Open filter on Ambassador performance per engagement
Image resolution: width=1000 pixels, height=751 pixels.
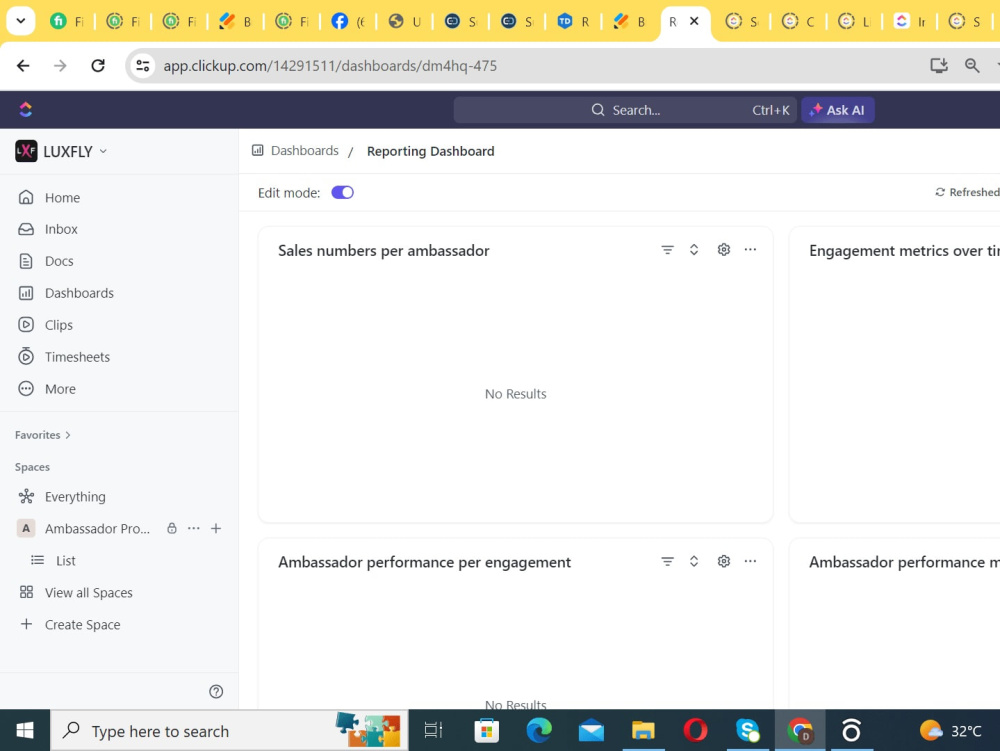pos(667,562)
